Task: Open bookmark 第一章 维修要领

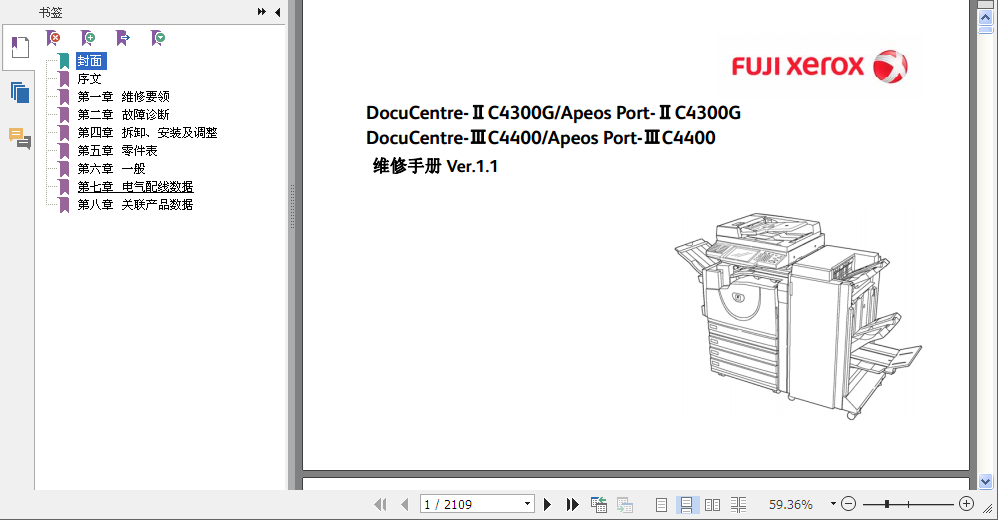Action: click(123, 97)
